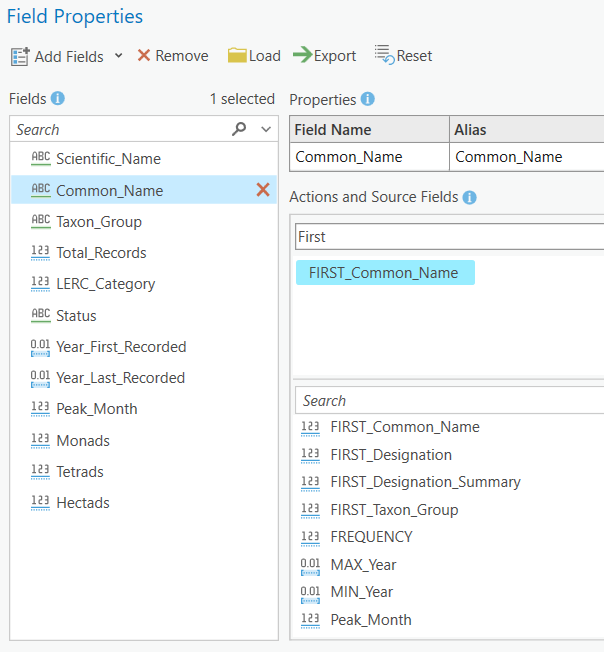
Task: Select the Year_First_Recorded field
Action: [121, 347]
